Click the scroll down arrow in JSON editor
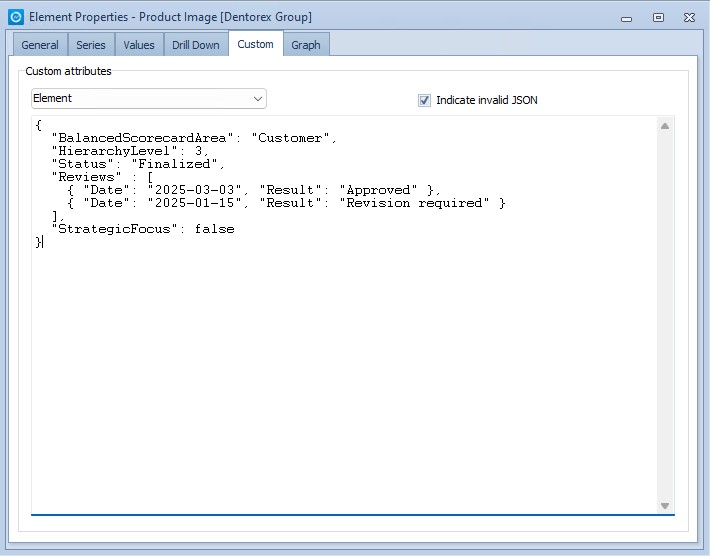This screenshot has width=710, height=556. pos(665,506)
